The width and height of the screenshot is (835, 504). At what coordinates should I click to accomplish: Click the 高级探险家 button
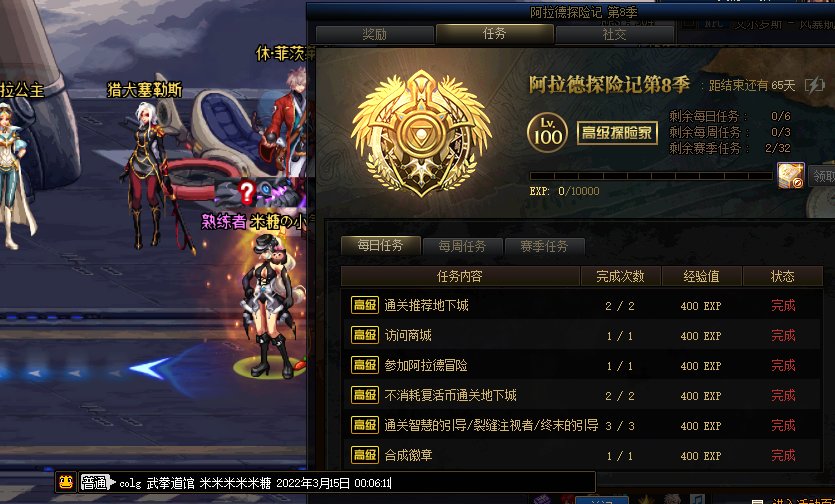click(617, 133)
